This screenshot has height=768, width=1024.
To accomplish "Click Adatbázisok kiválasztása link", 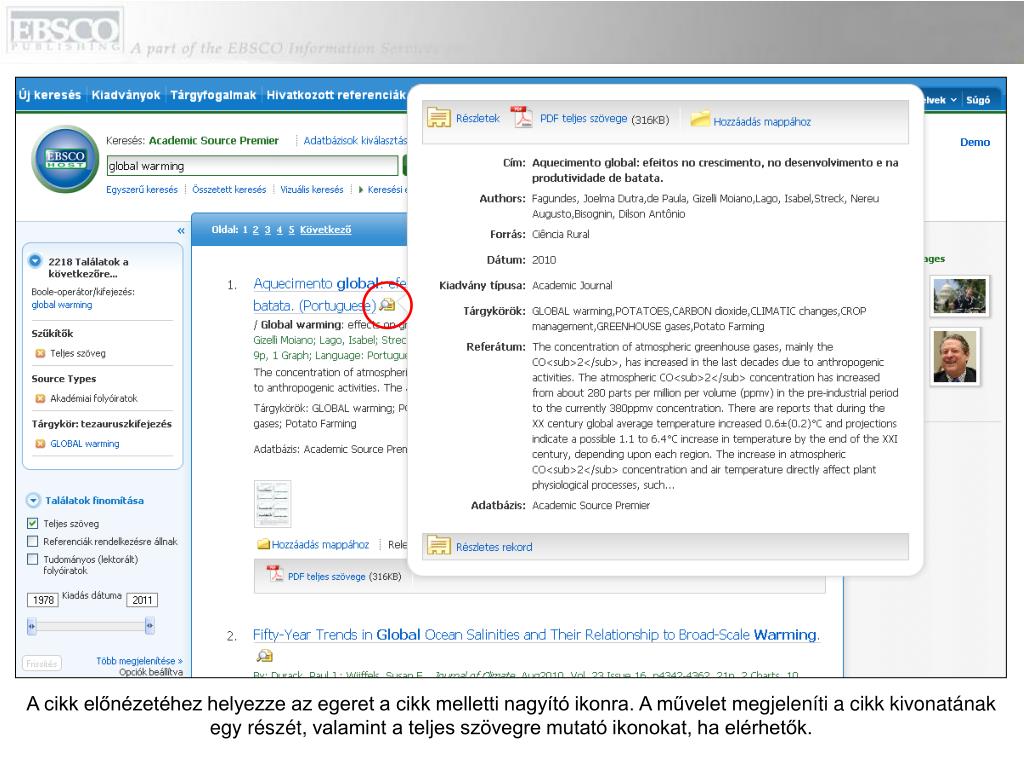I will 355,140.
